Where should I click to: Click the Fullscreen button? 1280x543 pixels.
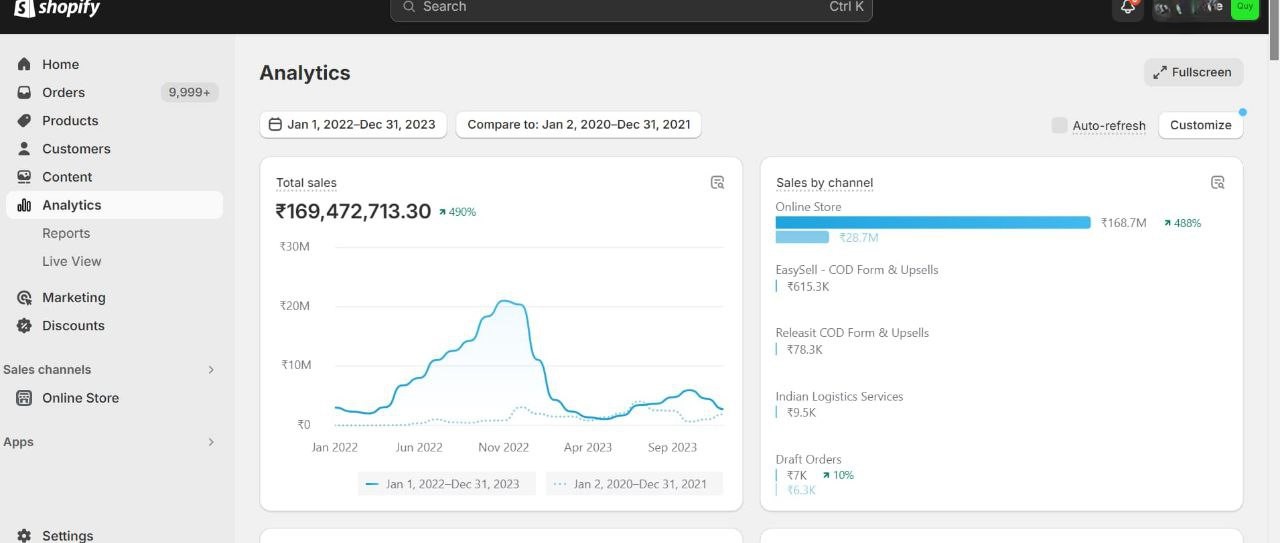click(x=1193, y=72)
